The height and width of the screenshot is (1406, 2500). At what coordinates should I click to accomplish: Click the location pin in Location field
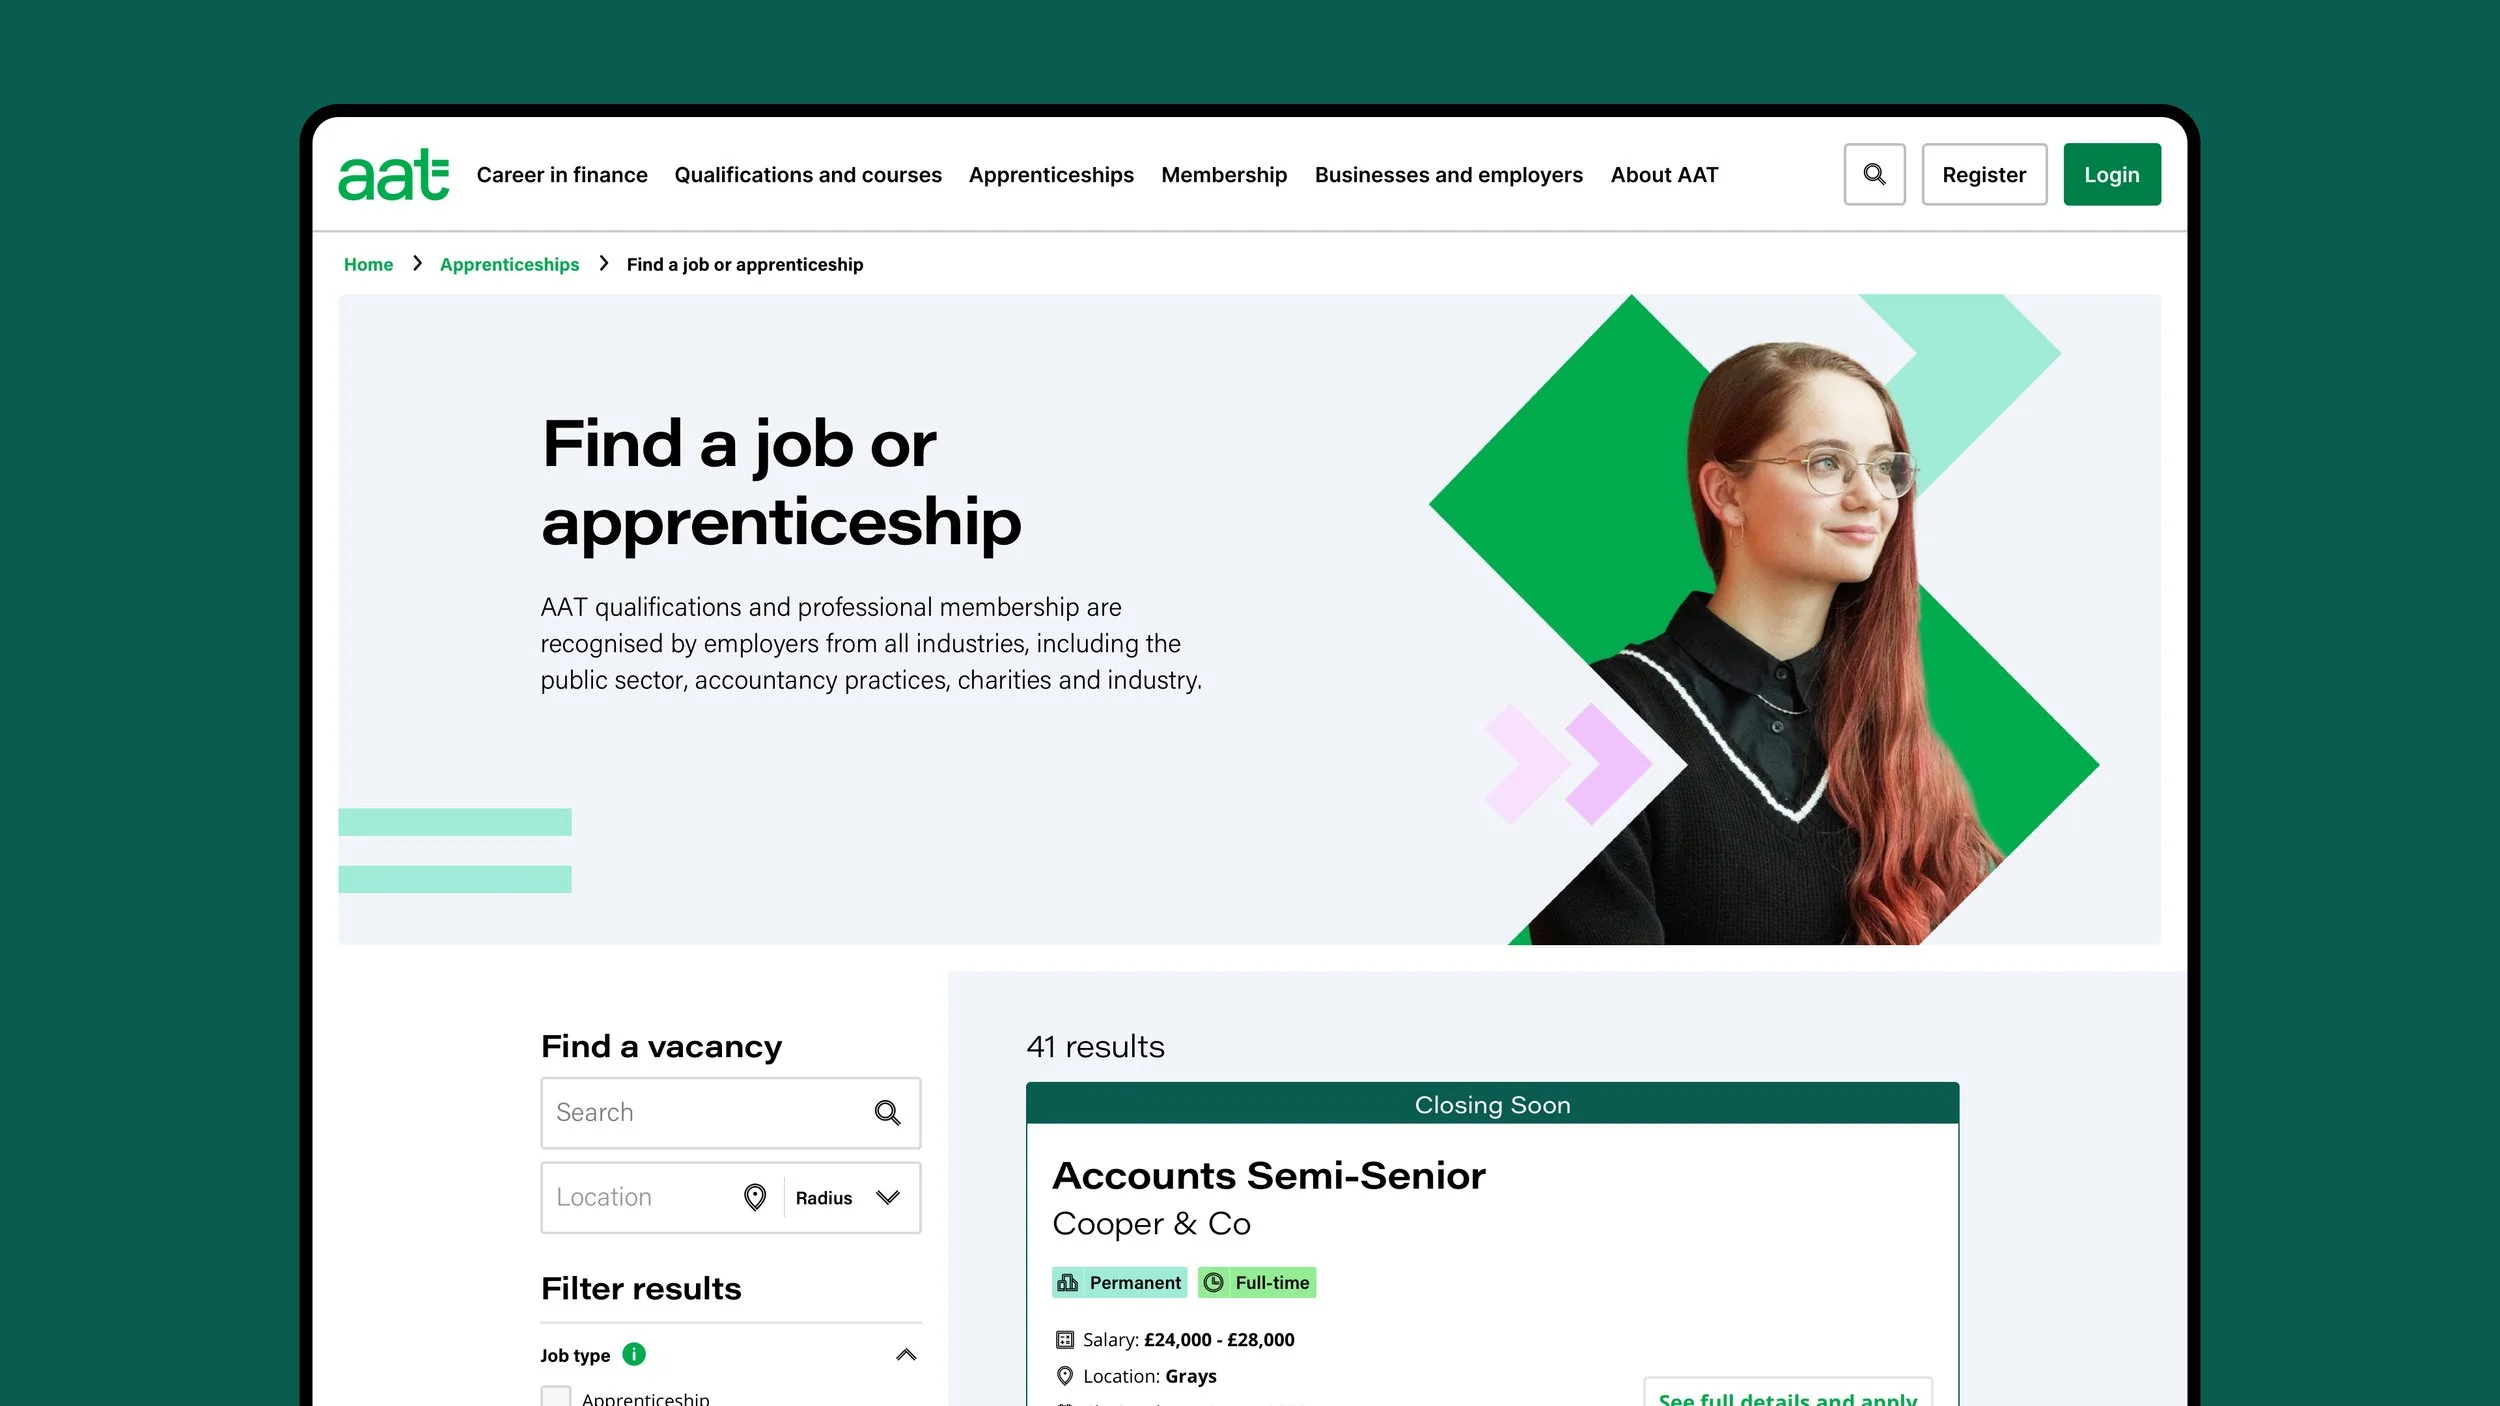click(x=755, y=1197)
